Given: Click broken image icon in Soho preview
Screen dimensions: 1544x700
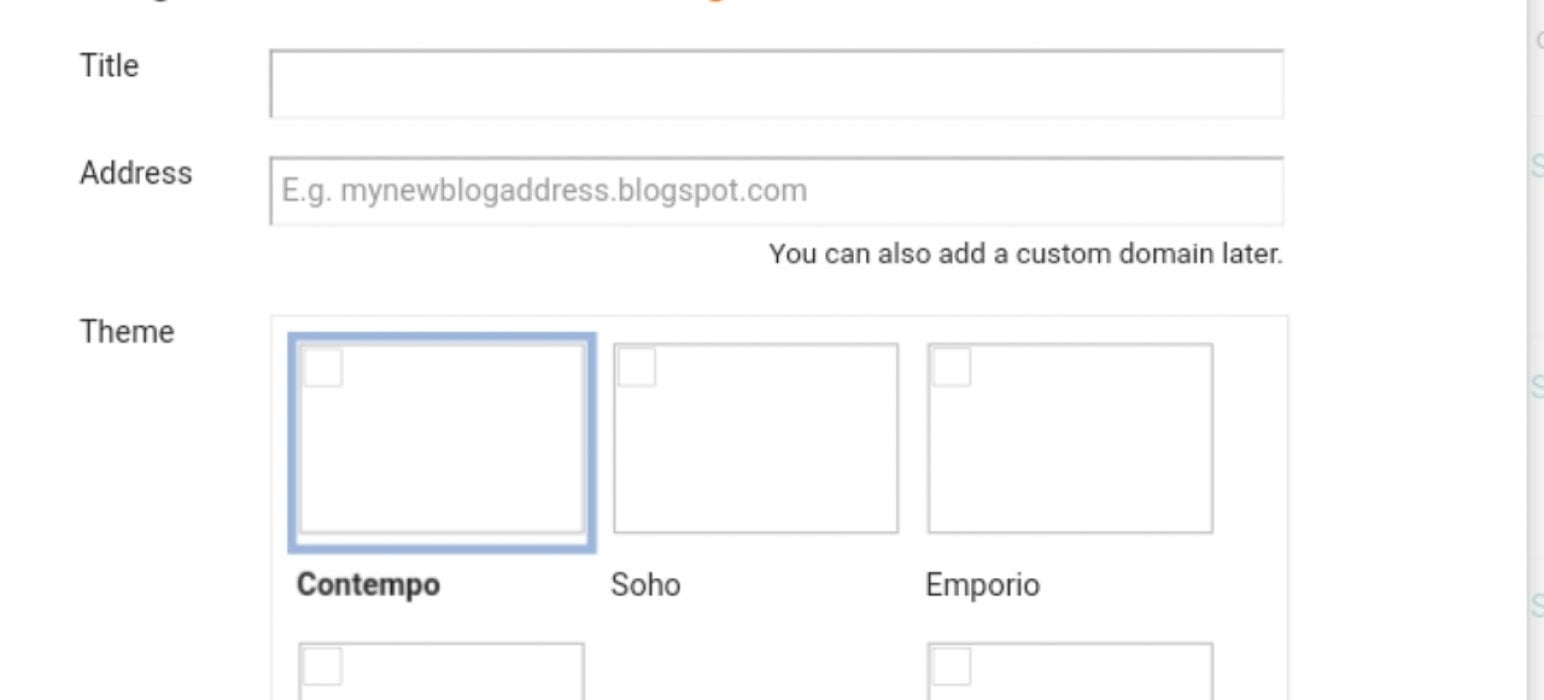Looking at the screenshot, I should point(637,367).
